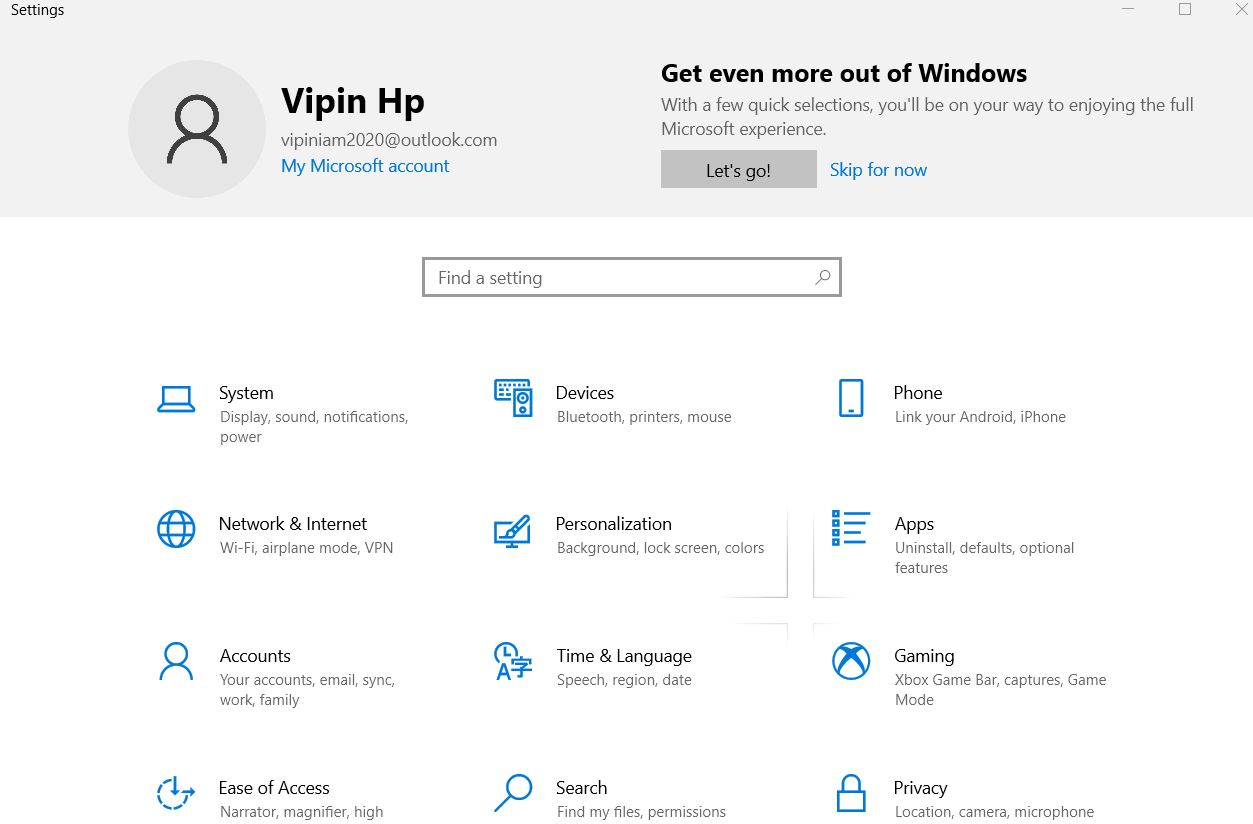The image size is (1253, 824).
Task: Choose Skip for now link
Action: coord(878,170)
